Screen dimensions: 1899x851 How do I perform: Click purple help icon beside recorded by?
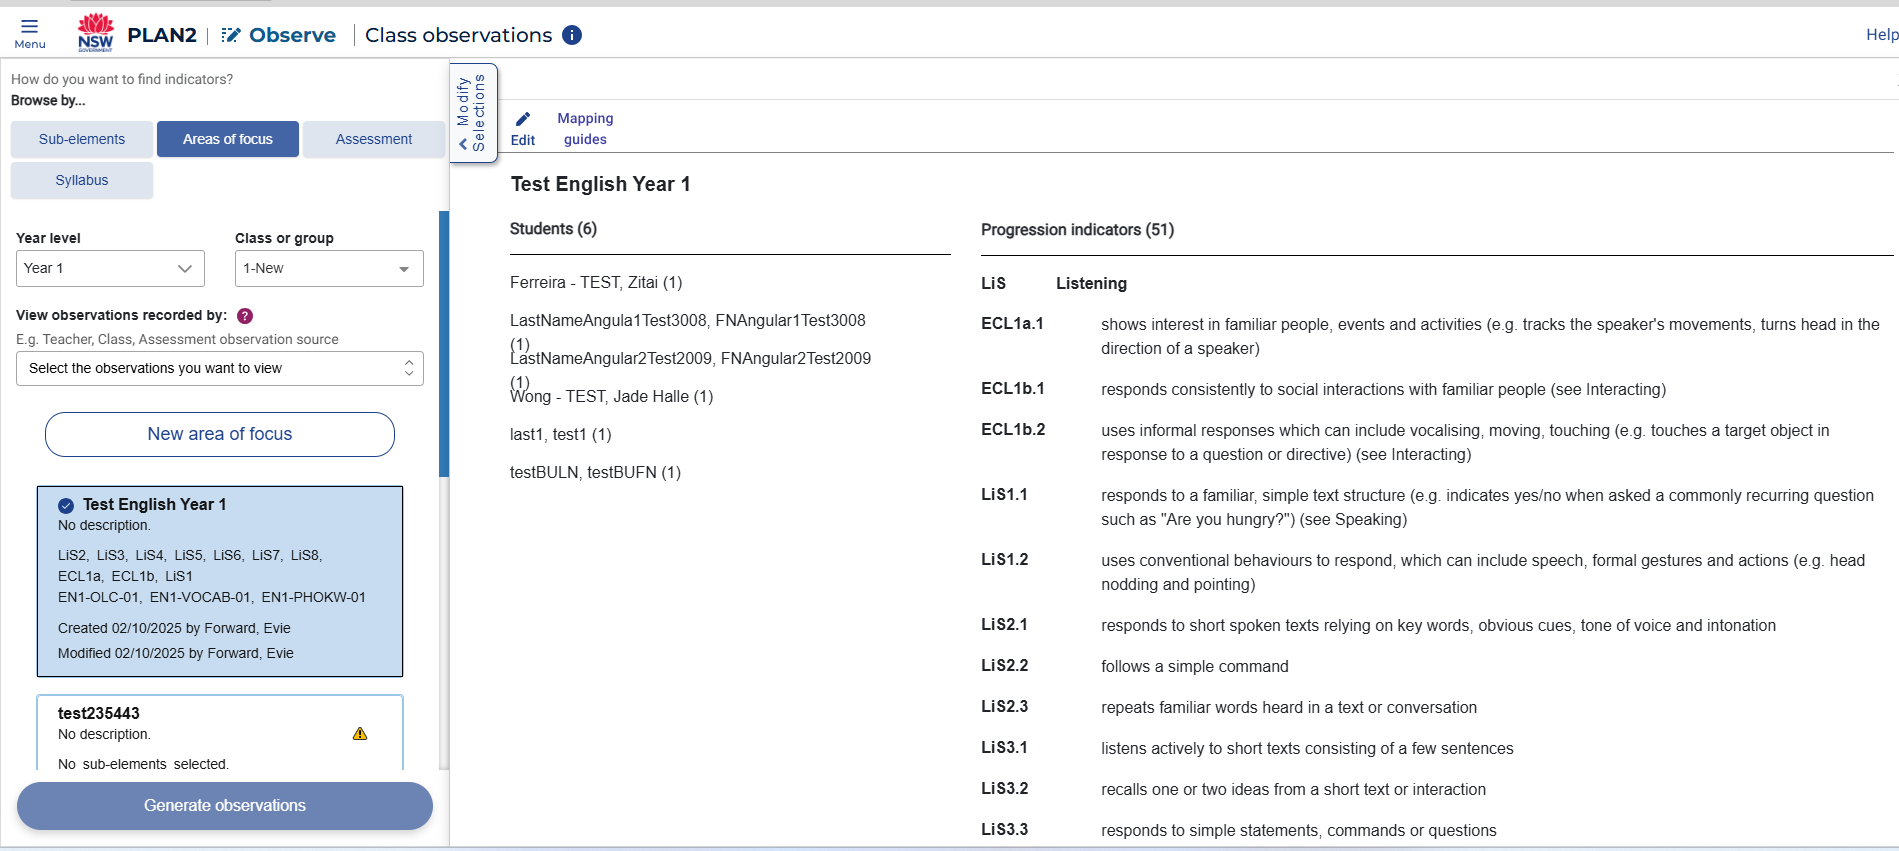pyautogui.click(x=245, y=316)
